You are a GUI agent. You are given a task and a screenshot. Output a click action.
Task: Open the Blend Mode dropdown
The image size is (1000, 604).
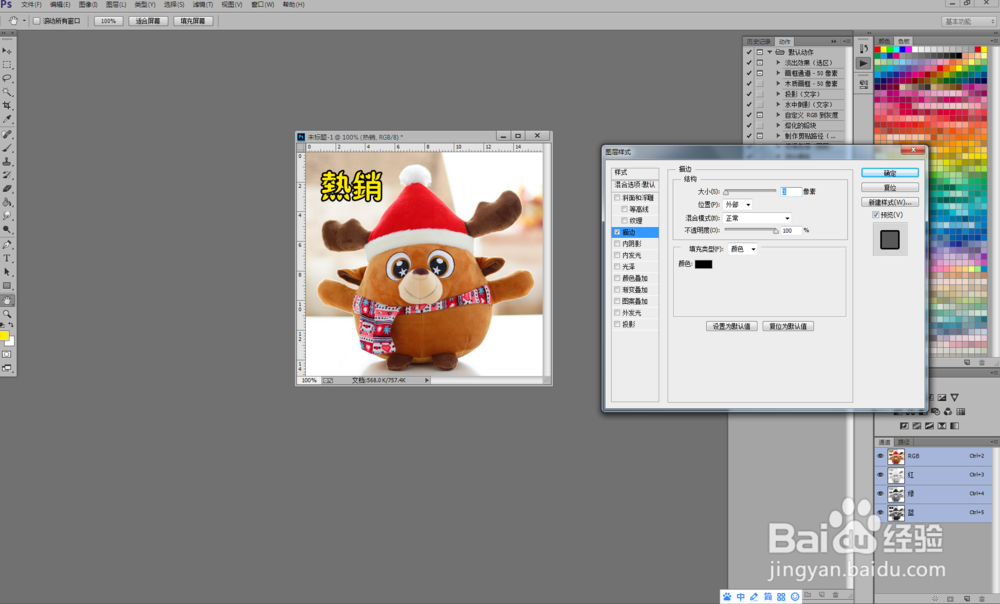[x=758, y=218]
